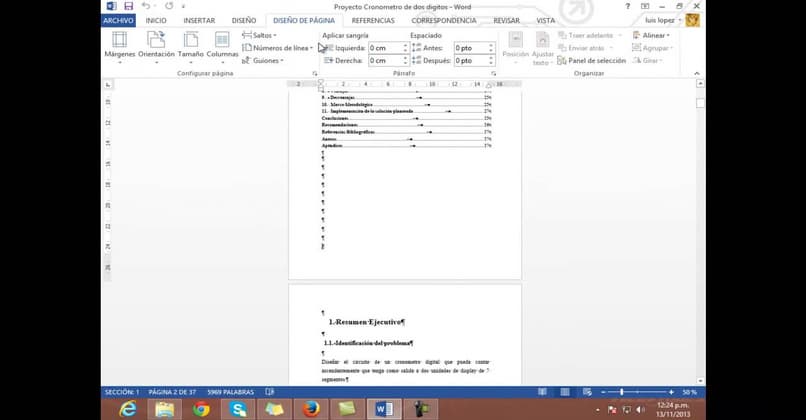Click the Word help question mark icon
Viewport: 806px width, 420px height.
point(627,6)
